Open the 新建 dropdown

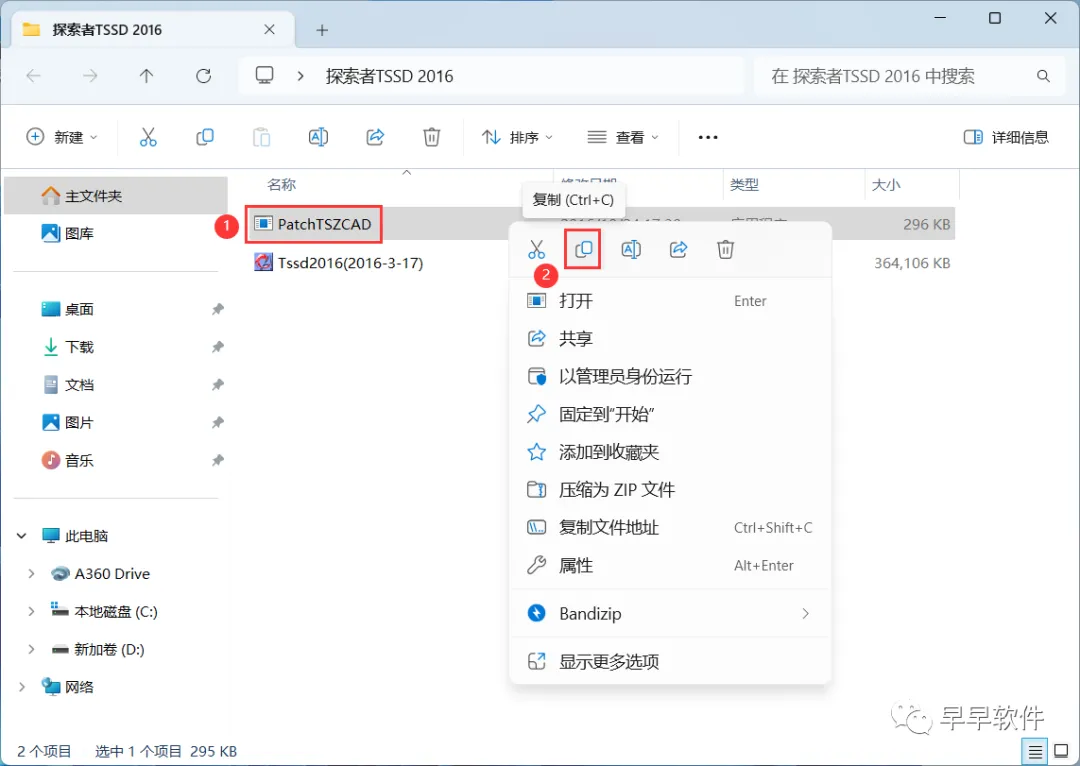click(62, 137)
